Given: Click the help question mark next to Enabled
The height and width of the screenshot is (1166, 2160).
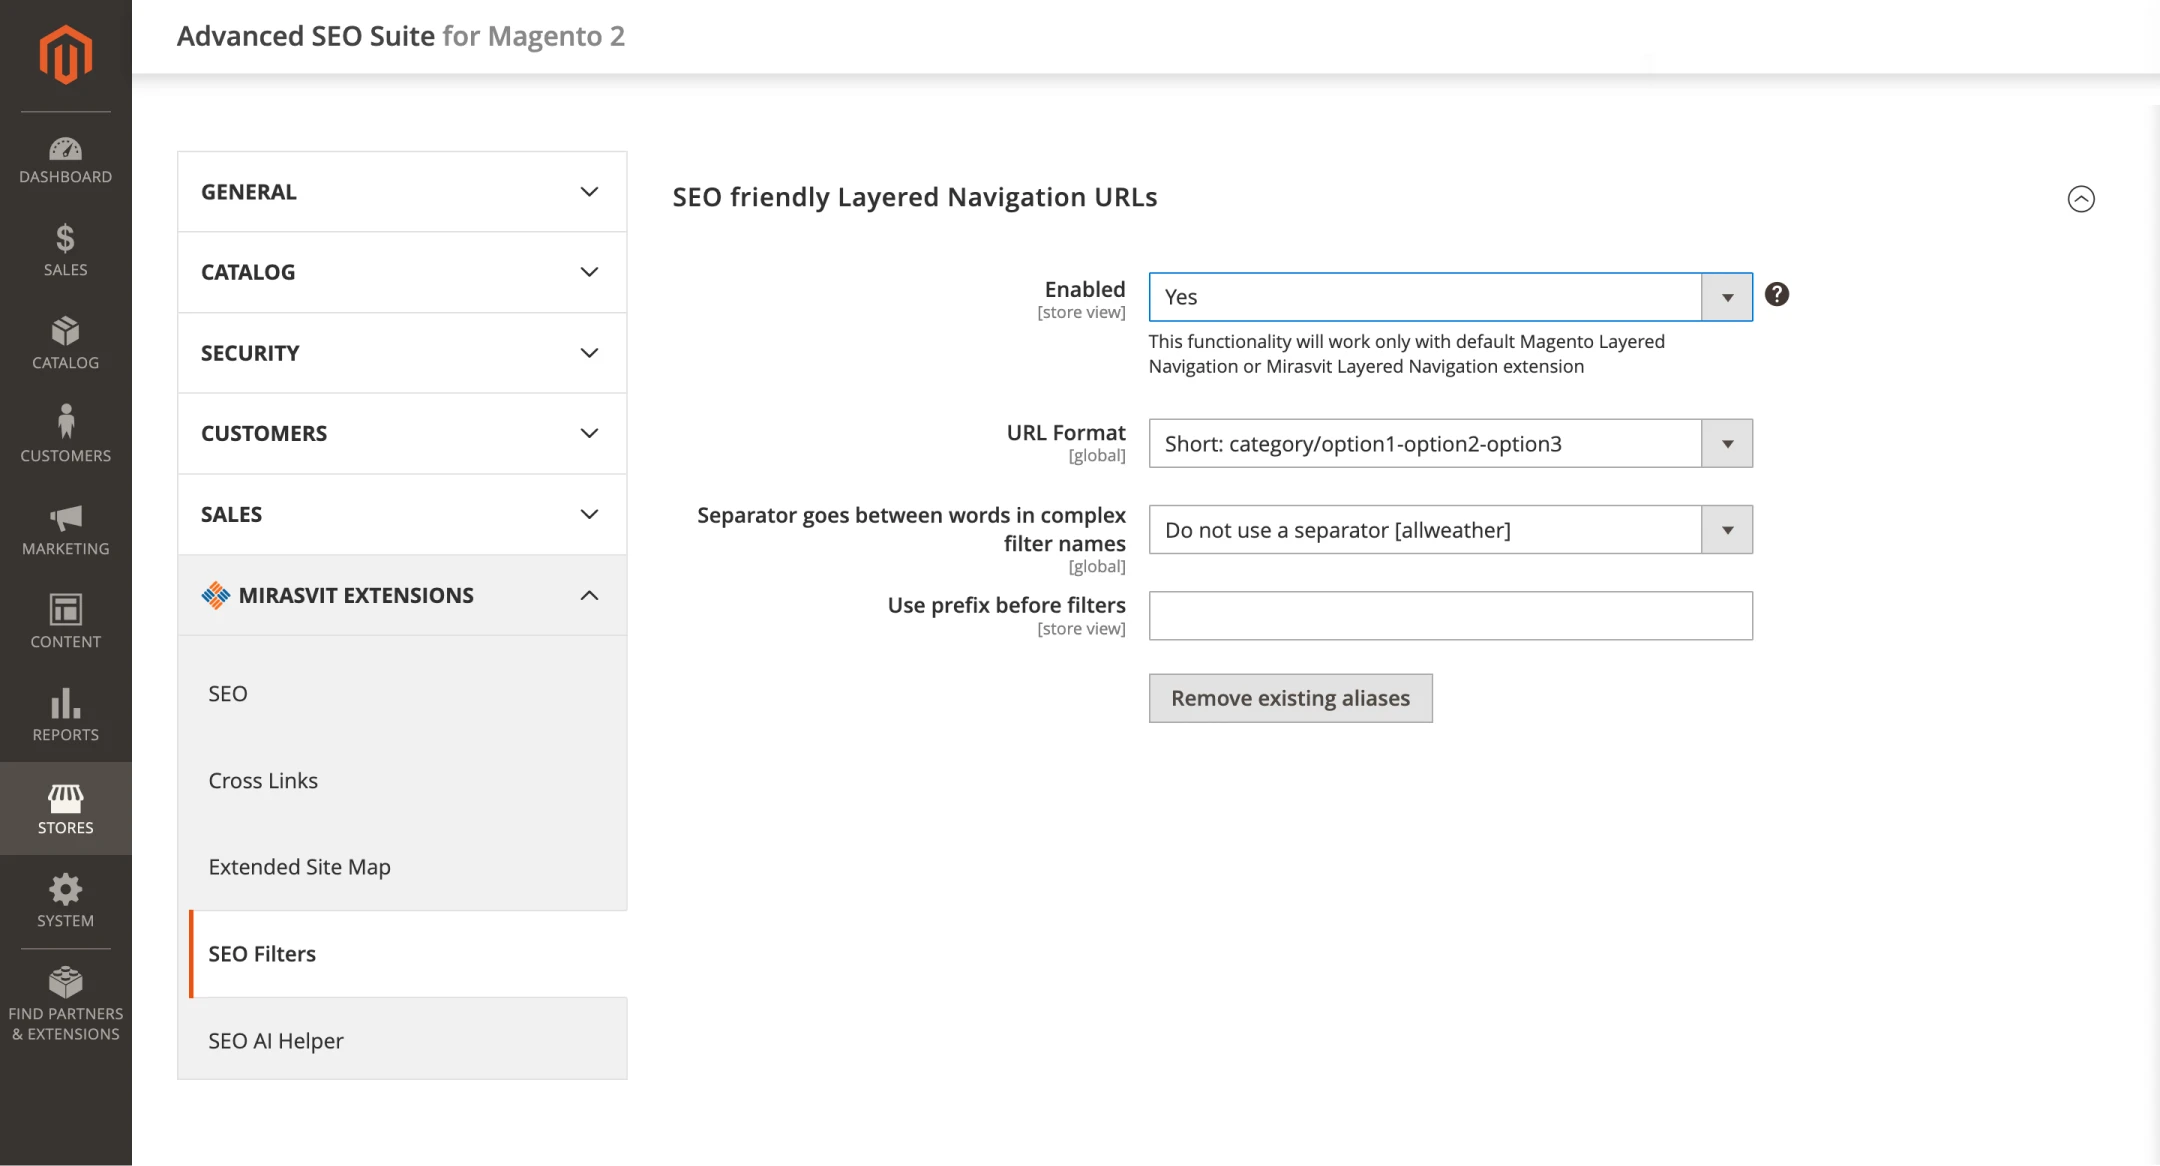Looking at the screenshot, I should (1776, 294).
